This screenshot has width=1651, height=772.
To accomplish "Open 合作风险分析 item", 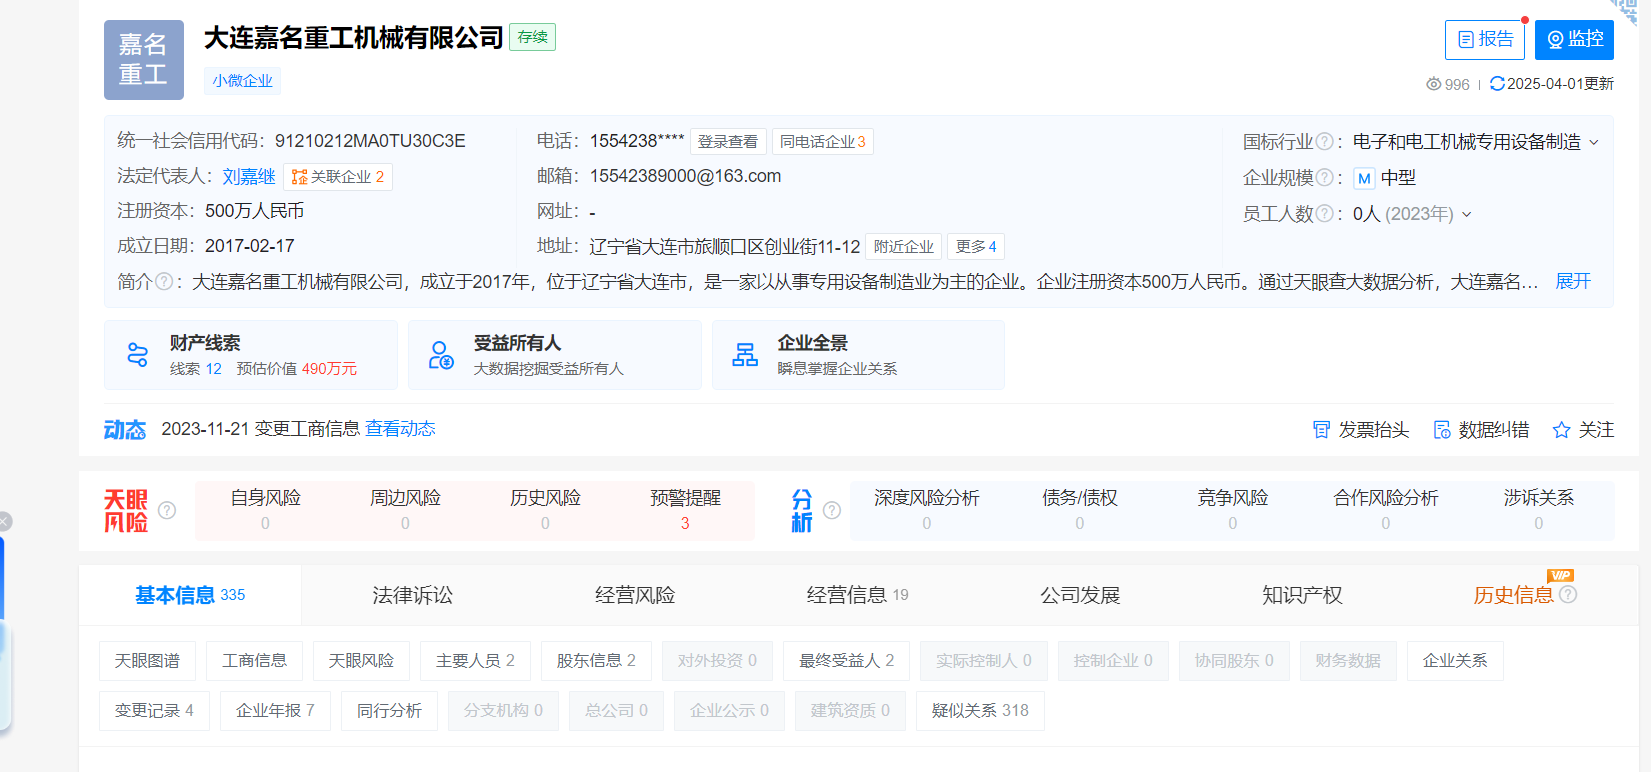I will 1386,510.
